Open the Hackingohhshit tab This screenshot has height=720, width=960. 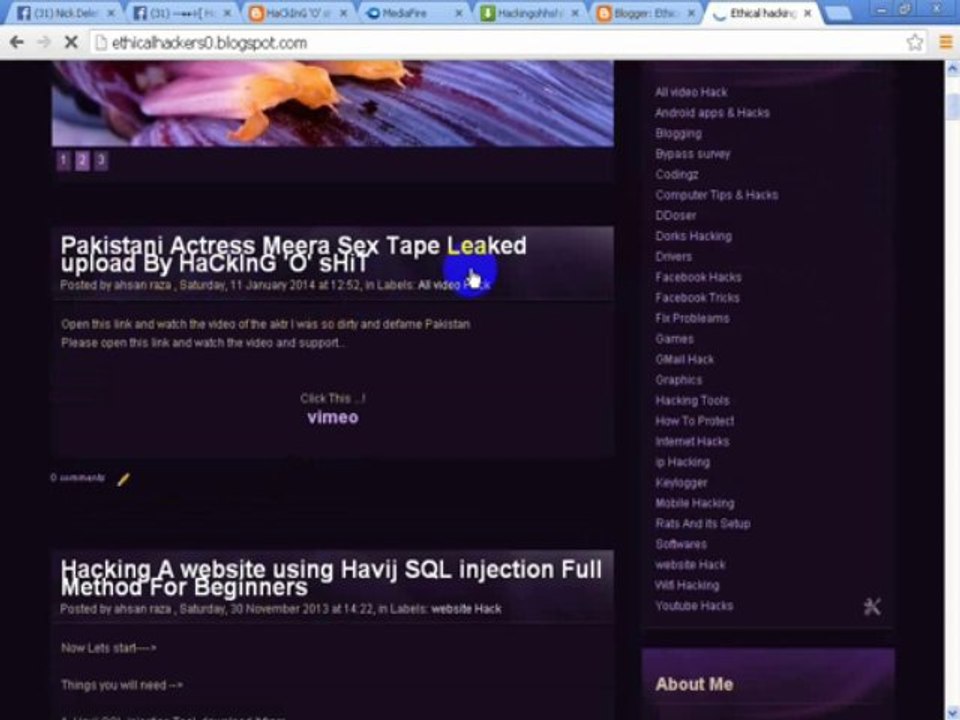click(530, 13)
